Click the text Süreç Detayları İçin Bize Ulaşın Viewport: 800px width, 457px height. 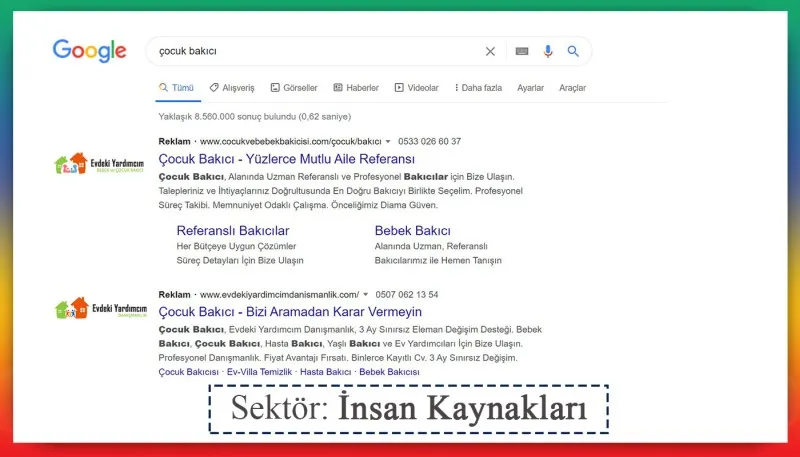pyautogui.click(x=240, y=260)
